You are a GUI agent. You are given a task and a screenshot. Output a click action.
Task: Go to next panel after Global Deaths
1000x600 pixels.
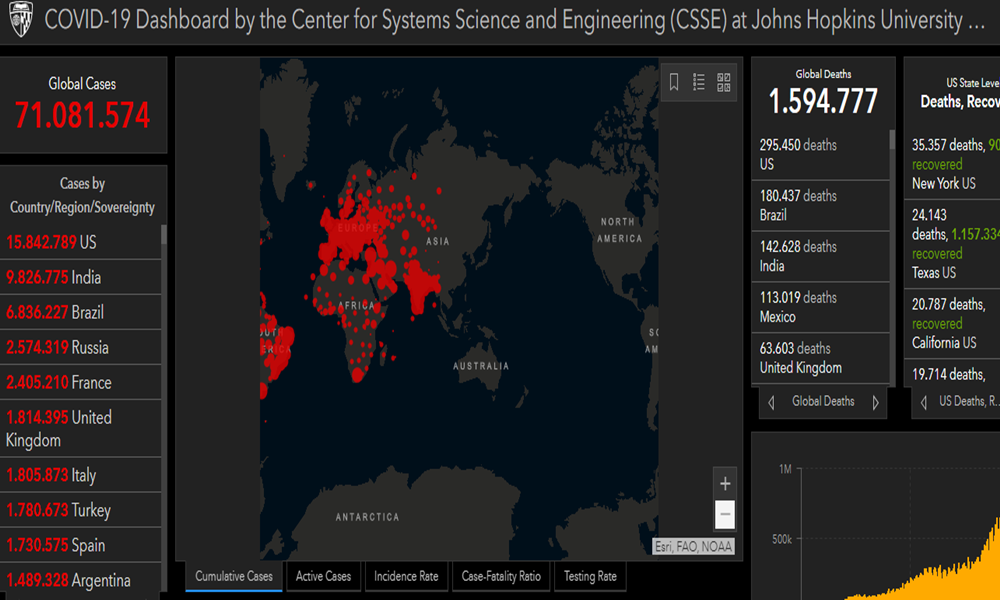(x=875, y=402)
